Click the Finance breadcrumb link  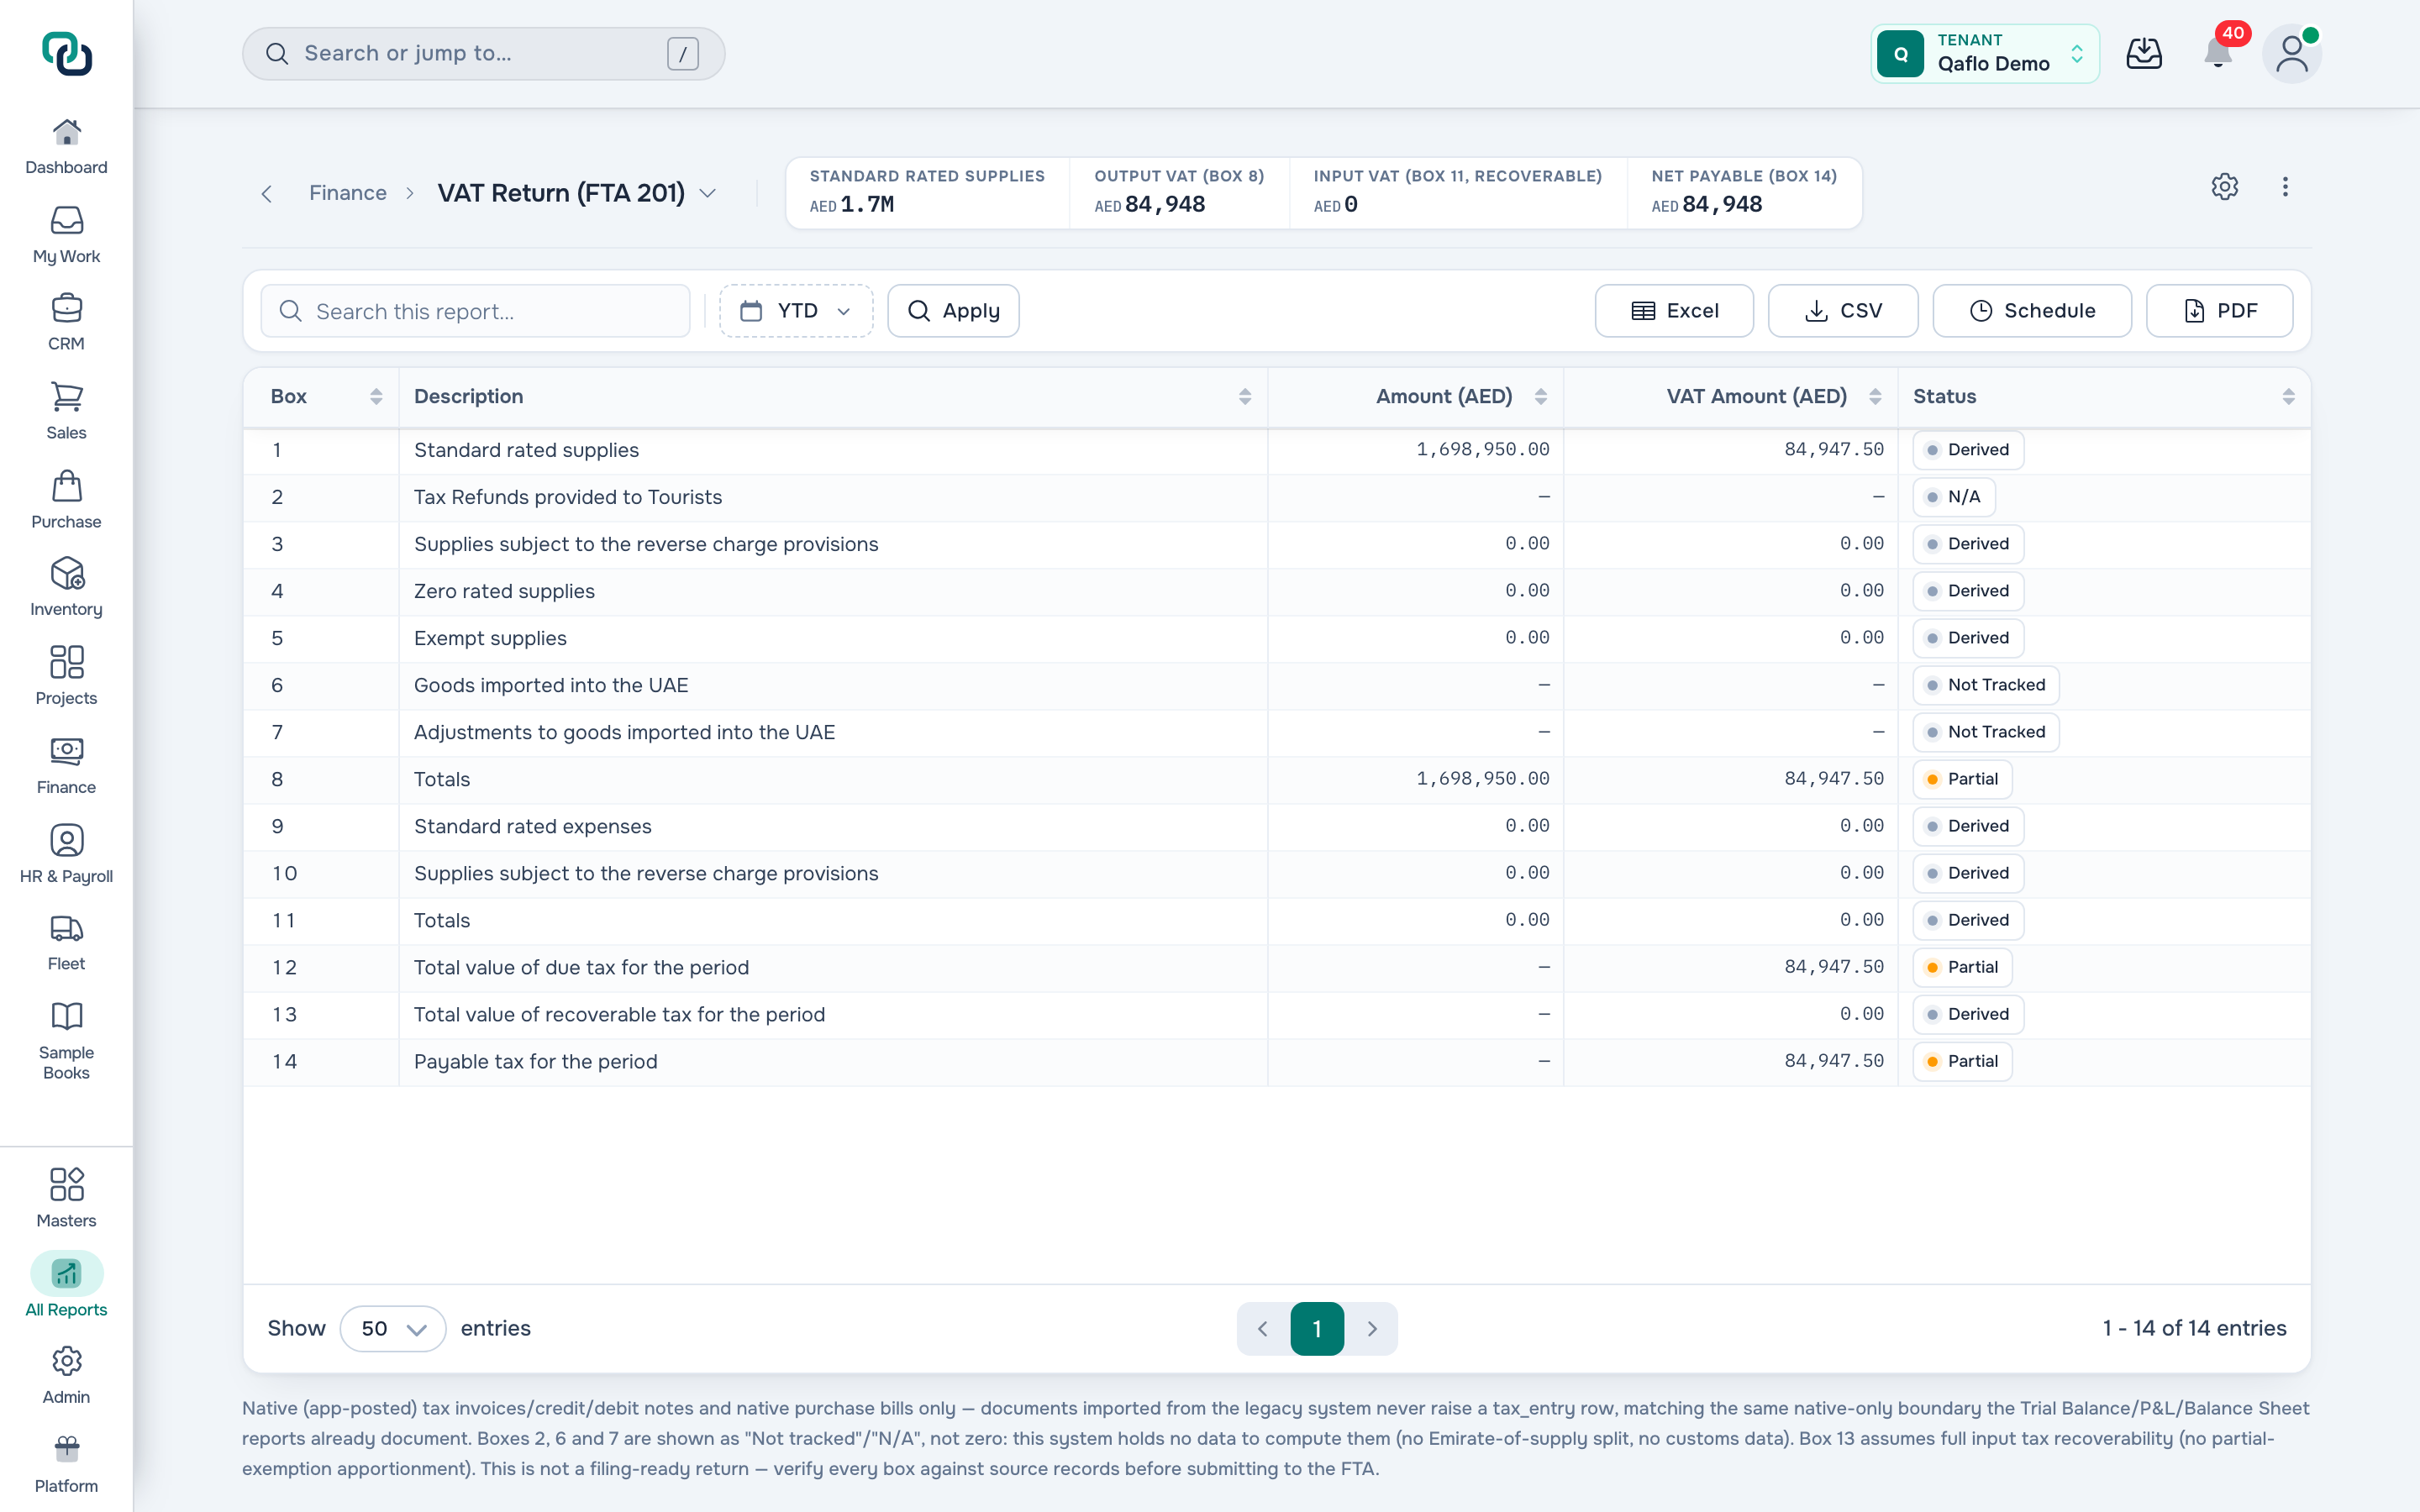coord(347,193)
